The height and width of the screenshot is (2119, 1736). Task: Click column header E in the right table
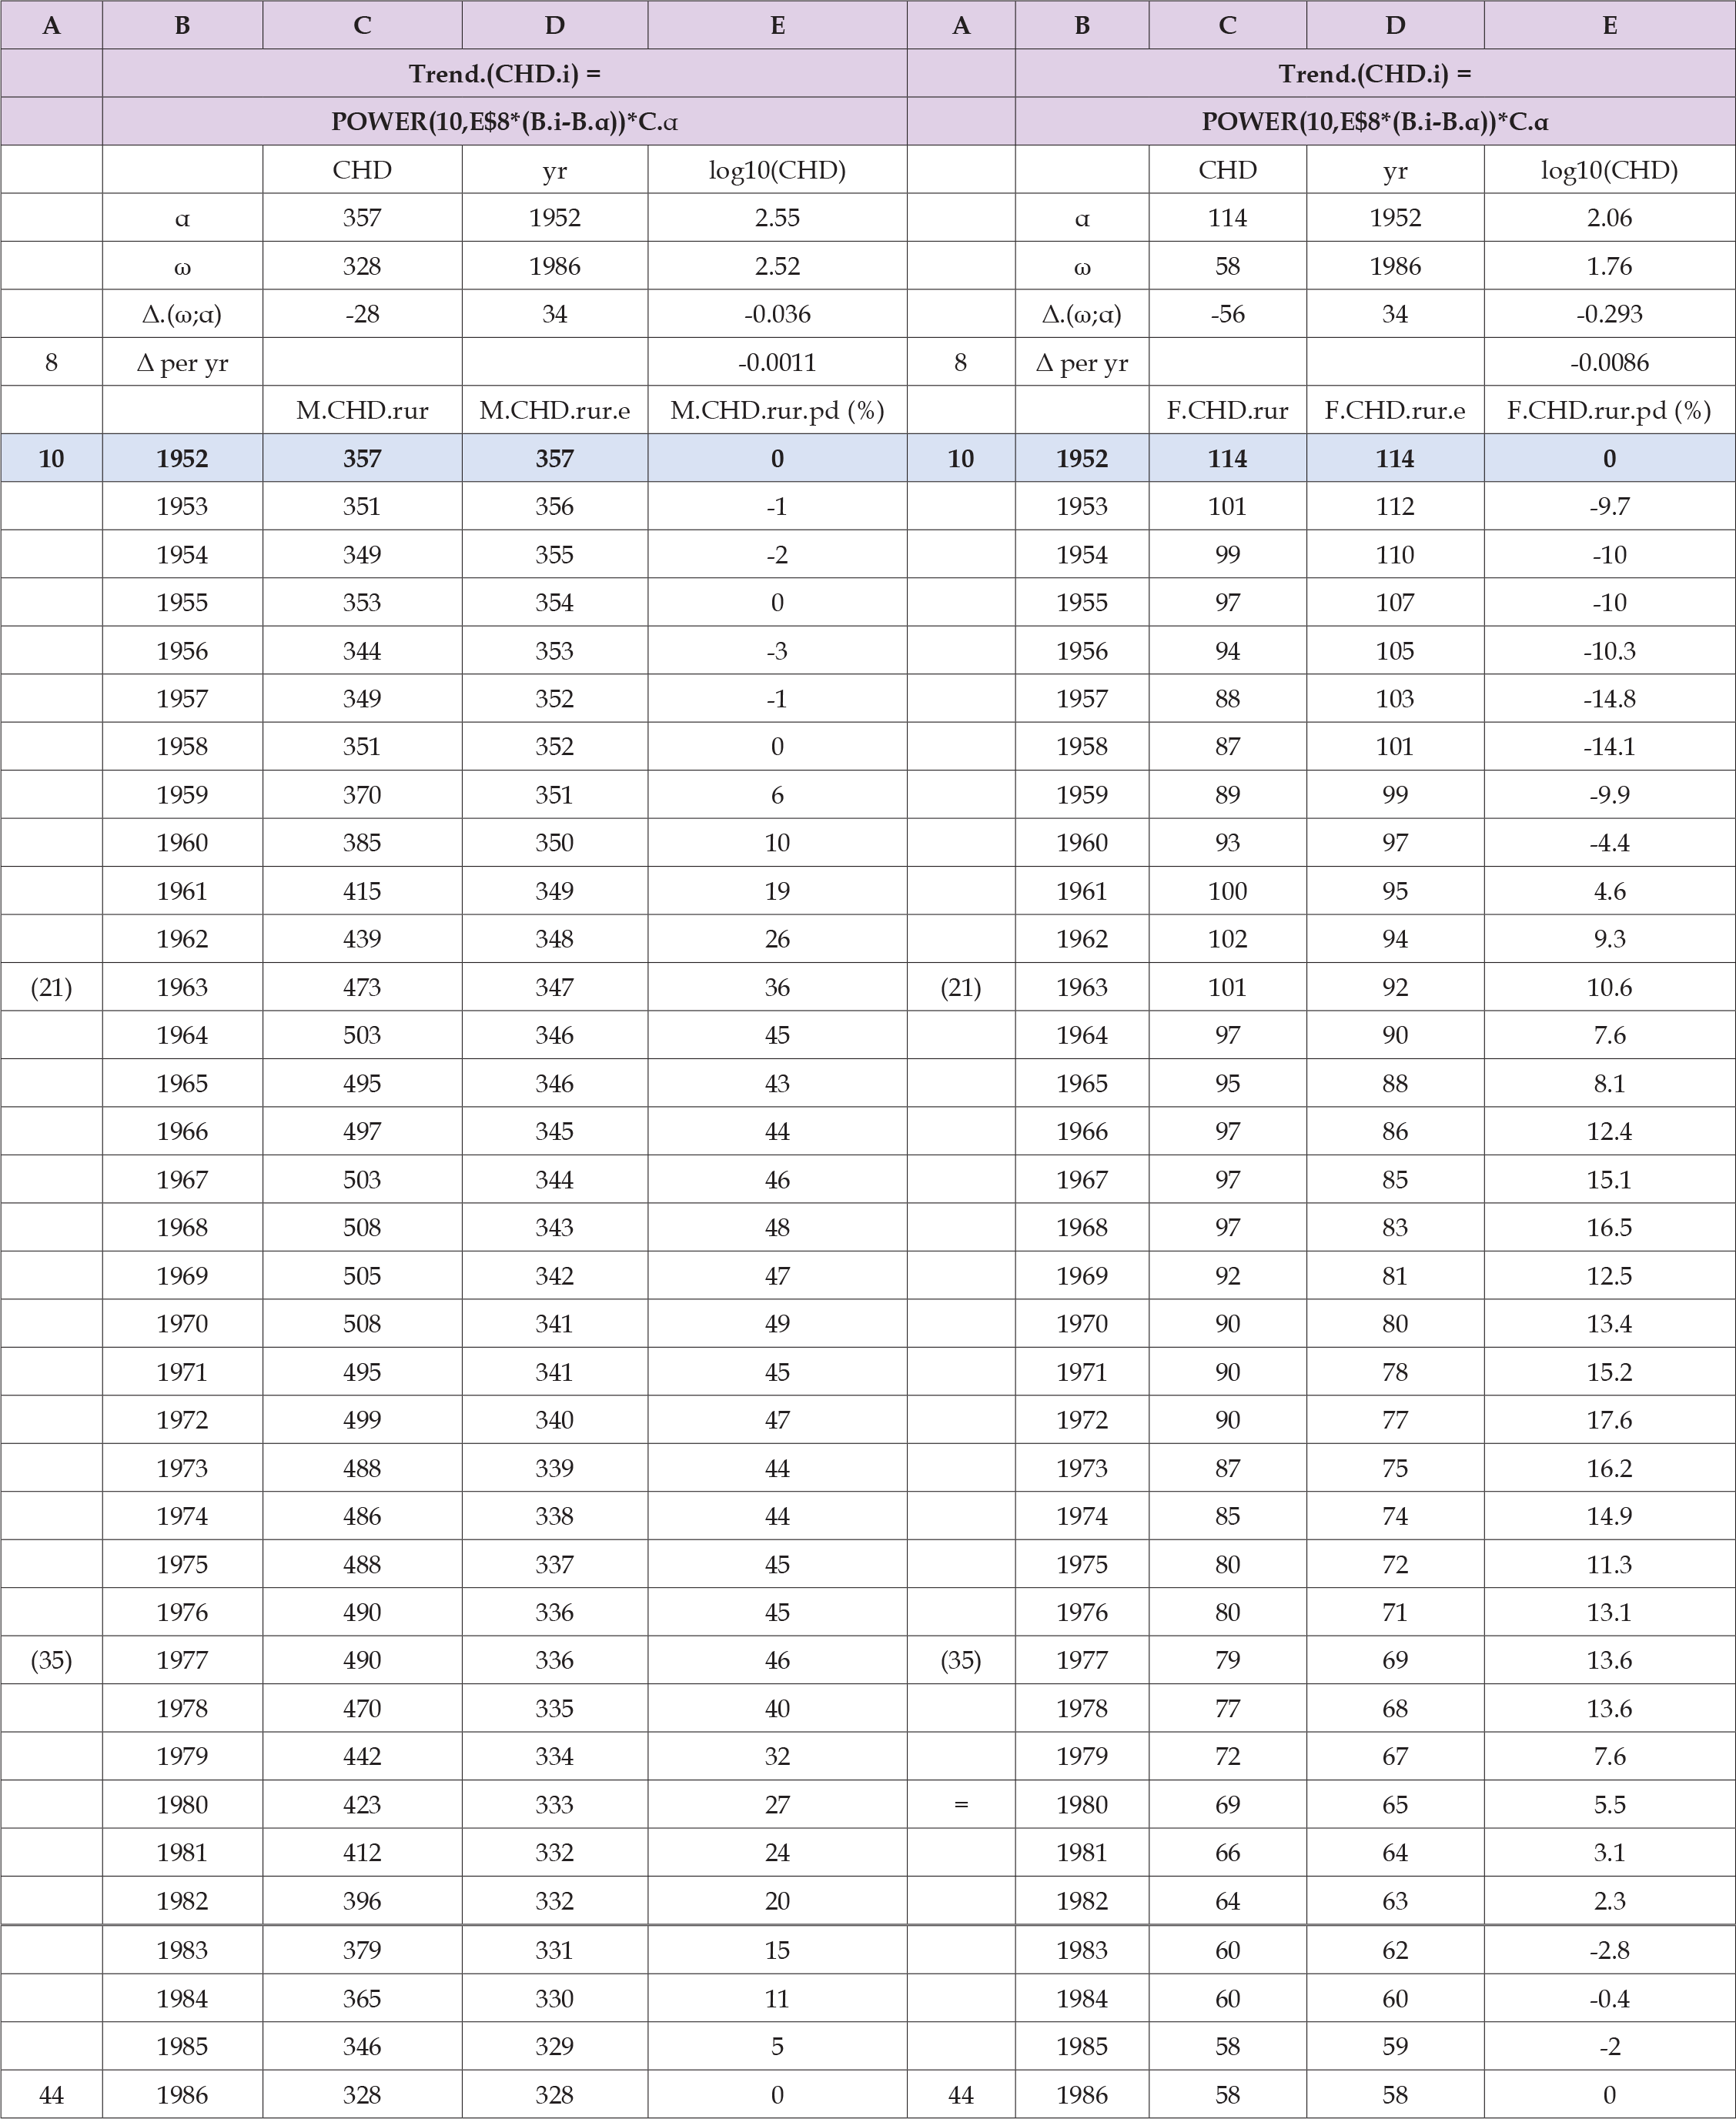click(1609, 25)
